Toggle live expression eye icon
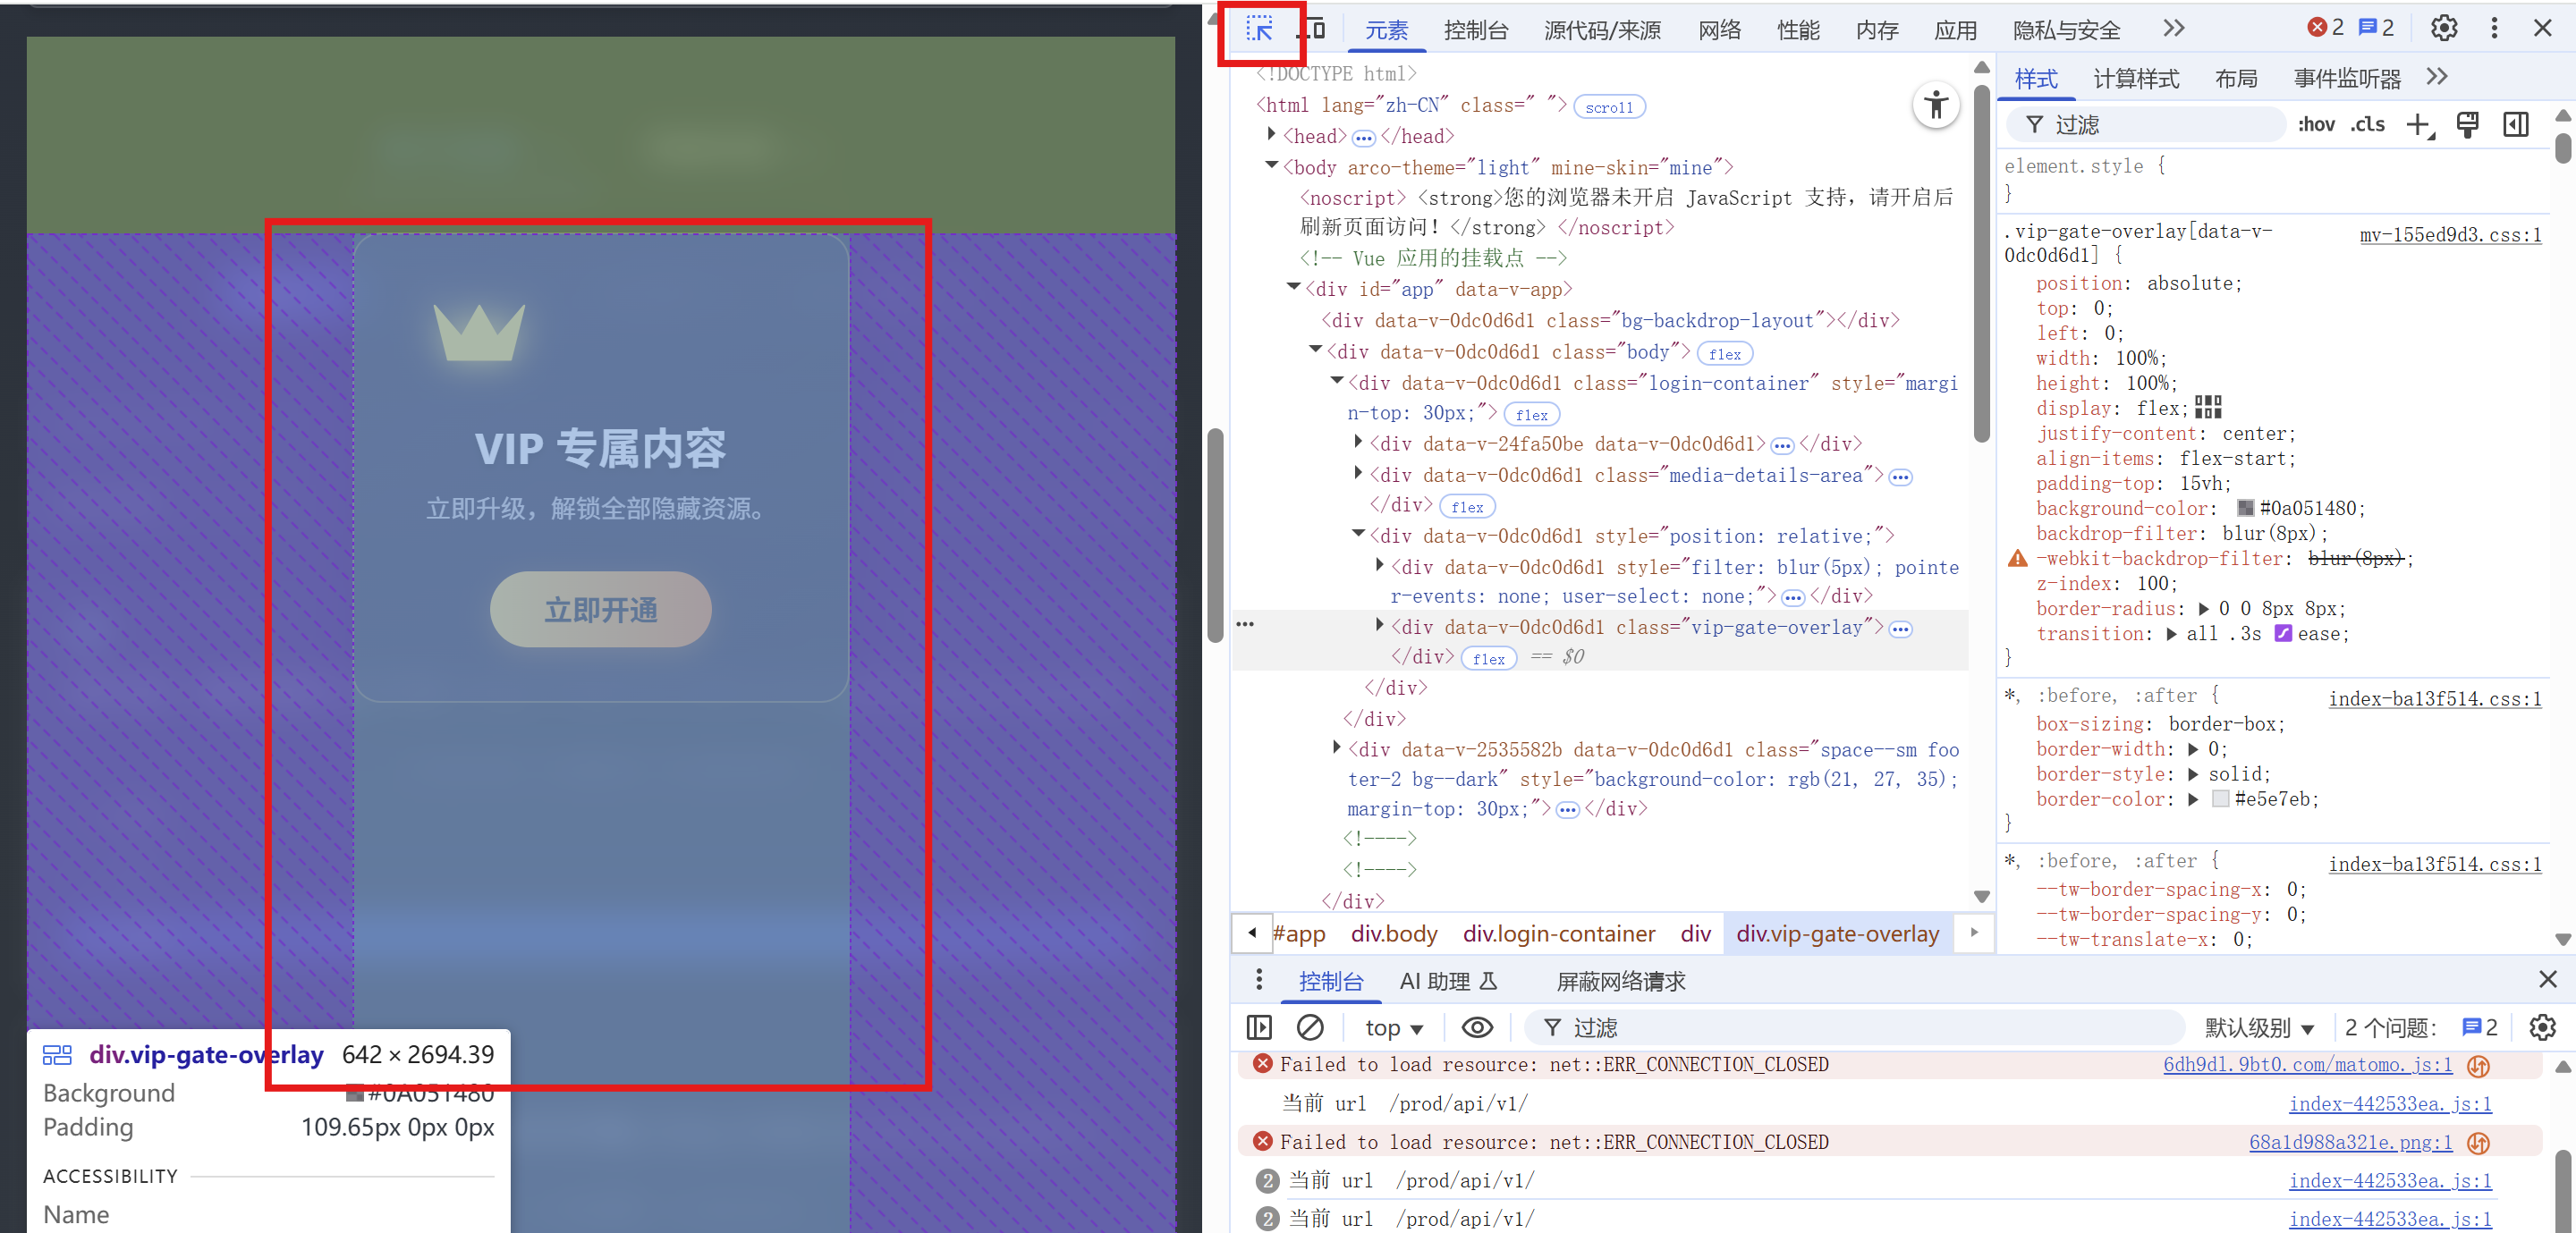The height and width of the screenshot is (1233, 2576). coord(1476,1027)
